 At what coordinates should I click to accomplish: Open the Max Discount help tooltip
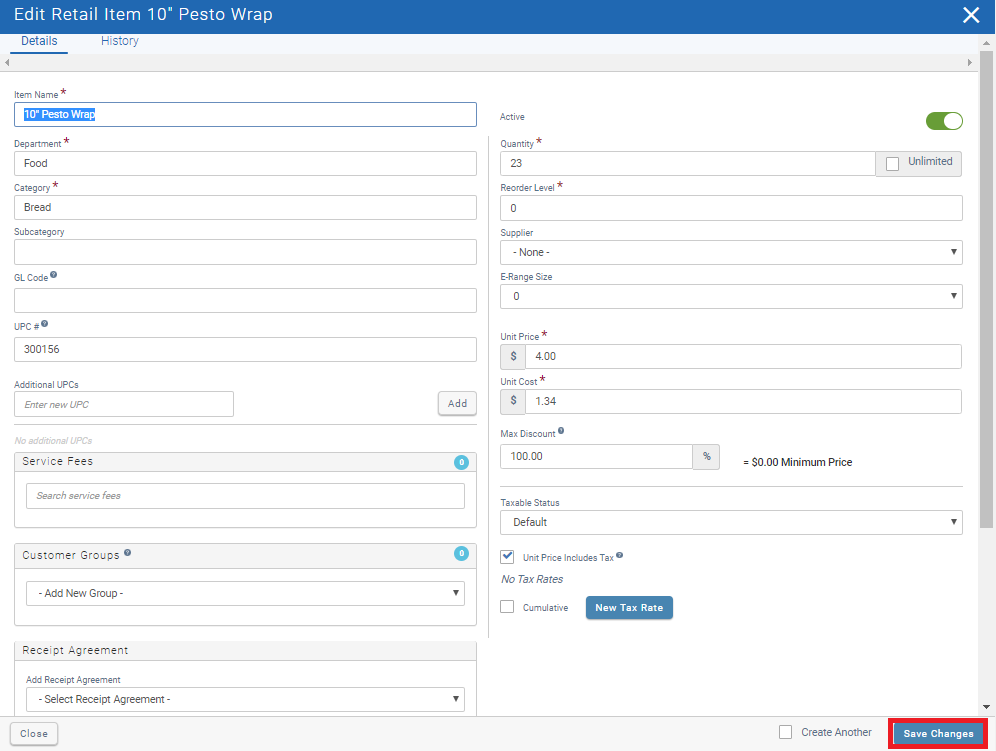[x=563, y=432]
